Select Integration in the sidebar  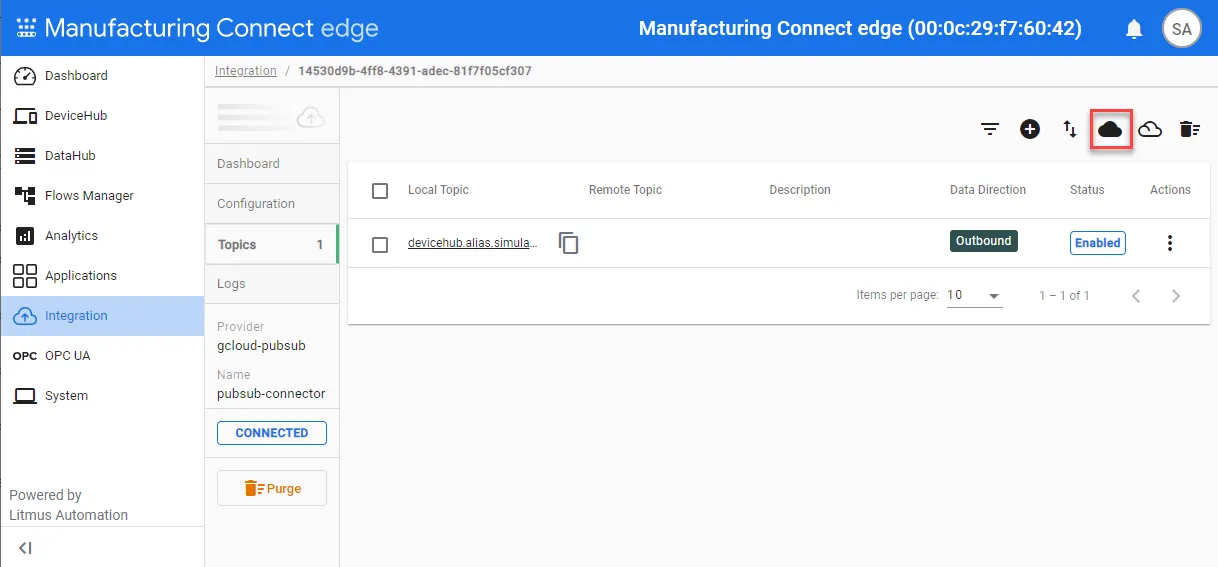[x=102, y=316]
